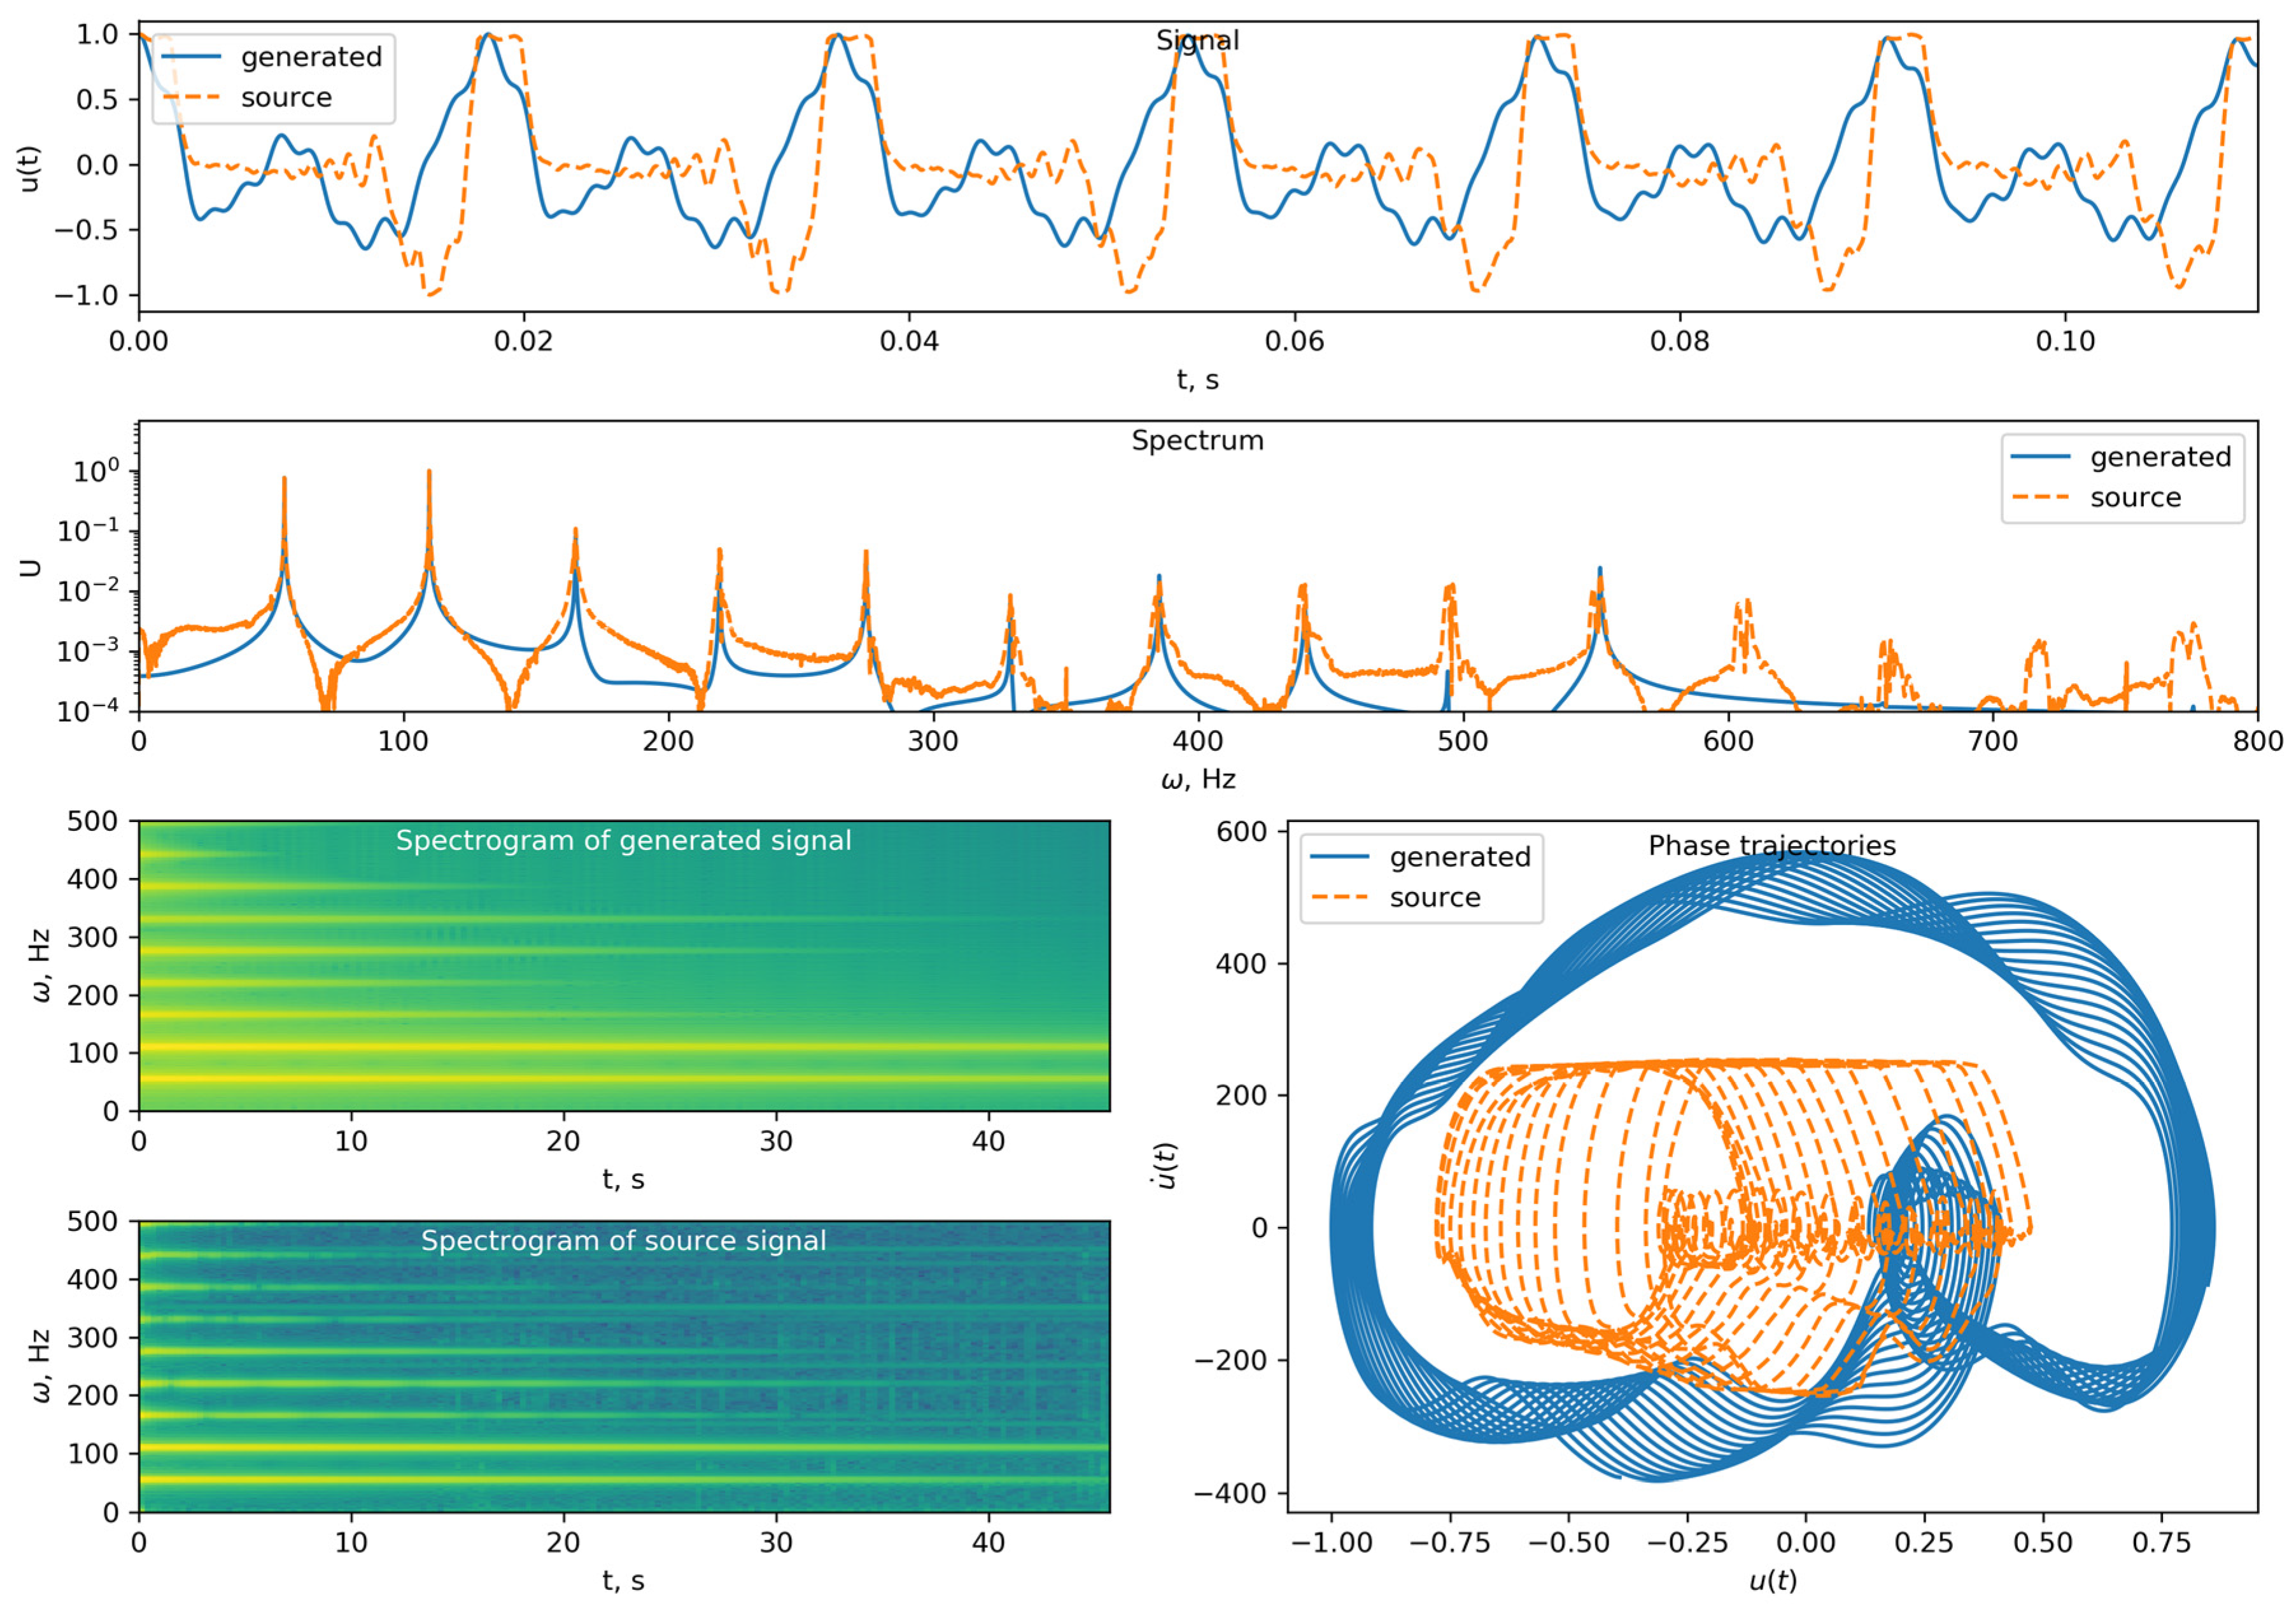Click "generated" in the Phase trajectories legend
Screen dimensions: 2296x1609
1460,857
